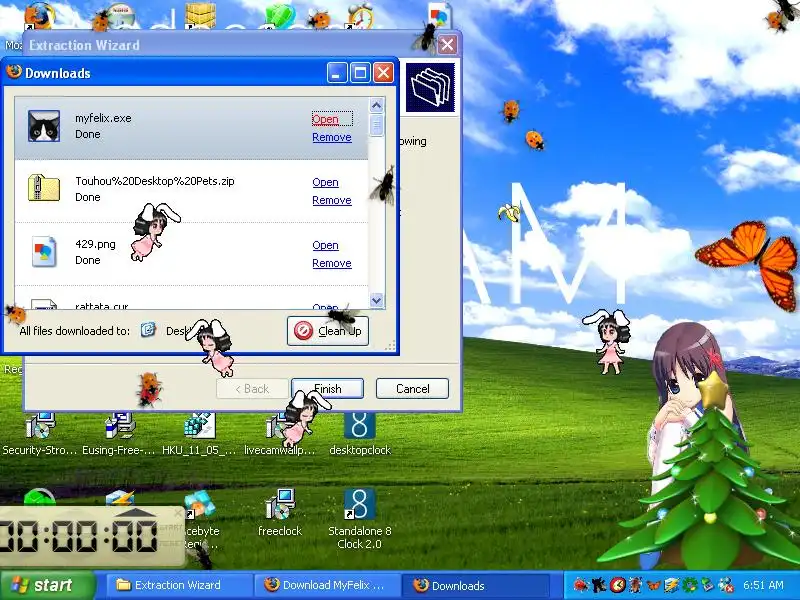Open the myfelix.exe download
The height and width of the screenshot is (600, 800).
pos(326,119)
